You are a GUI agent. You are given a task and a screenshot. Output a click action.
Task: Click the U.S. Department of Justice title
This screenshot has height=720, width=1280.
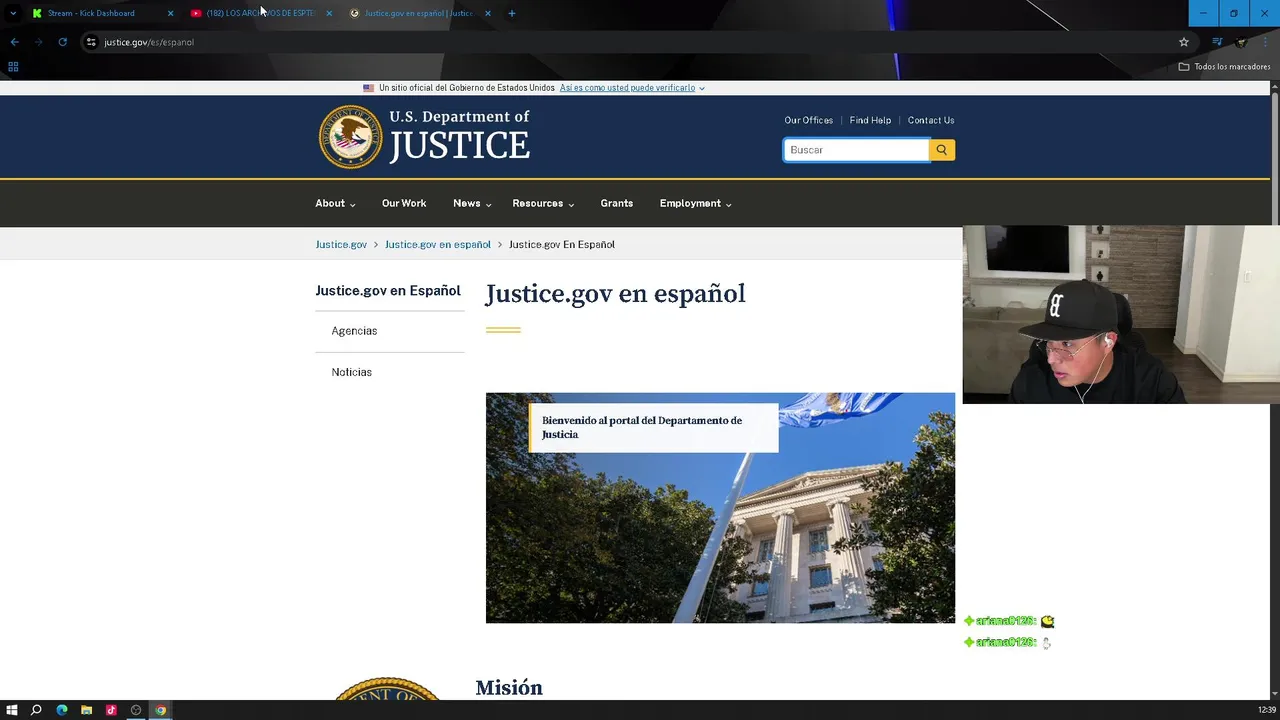pyautogui.click(x=459, y=136)
